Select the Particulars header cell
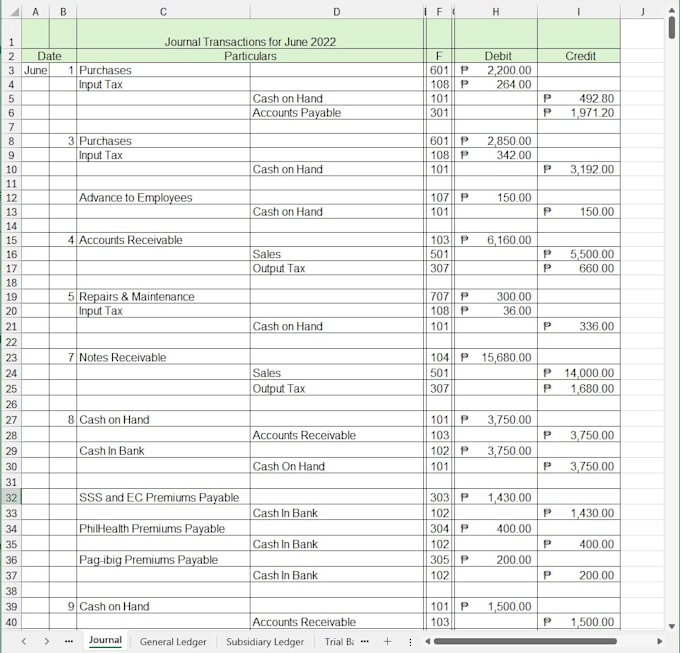Screen dimensions: 680x653 250,56
